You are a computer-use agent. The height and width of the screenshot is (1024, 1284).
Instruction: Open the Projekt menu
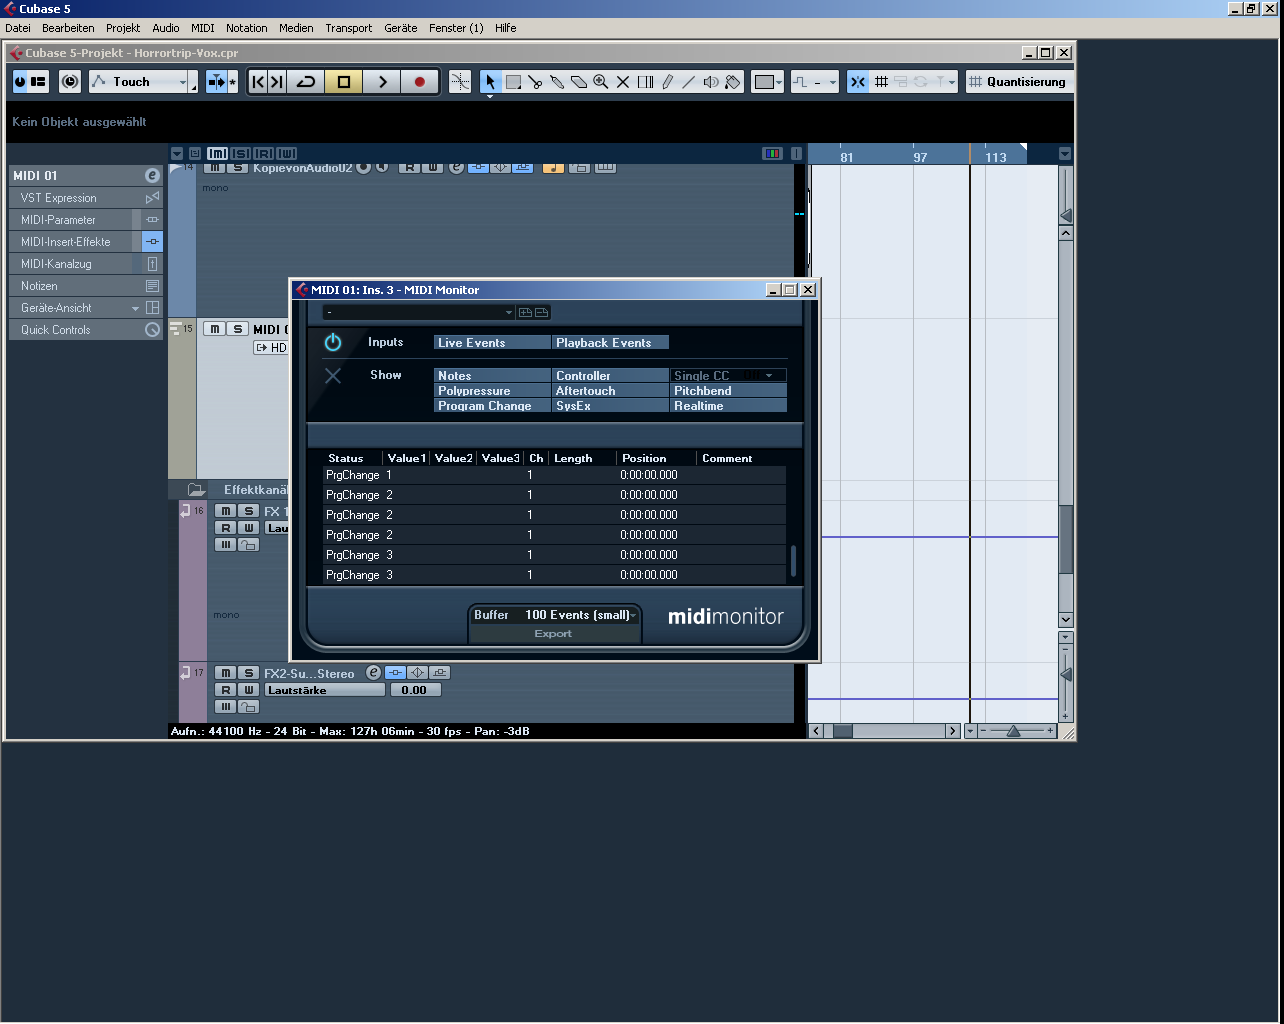123,28
